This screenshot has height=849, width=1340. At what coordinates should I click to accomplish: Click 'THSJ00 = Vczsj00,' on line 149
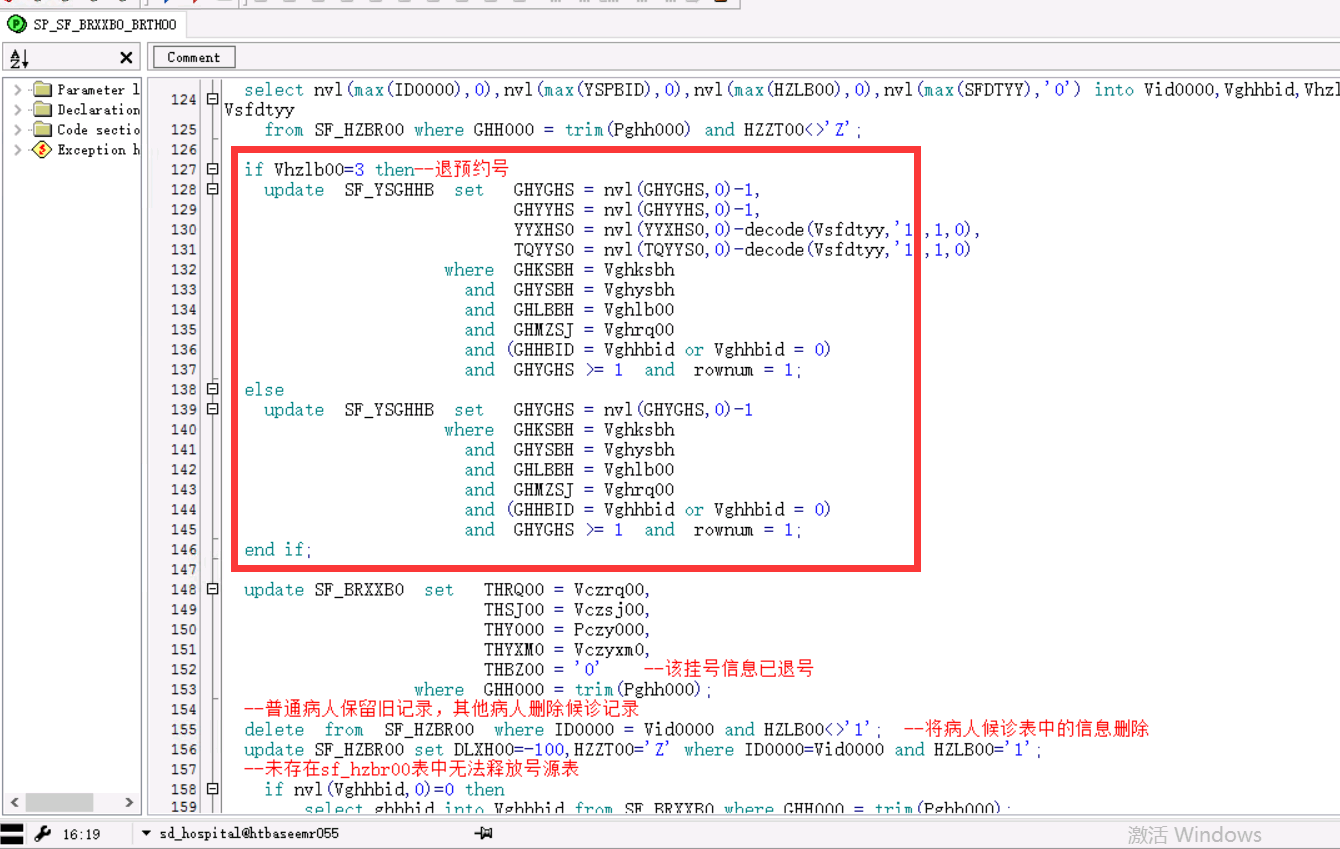point(567,610)
